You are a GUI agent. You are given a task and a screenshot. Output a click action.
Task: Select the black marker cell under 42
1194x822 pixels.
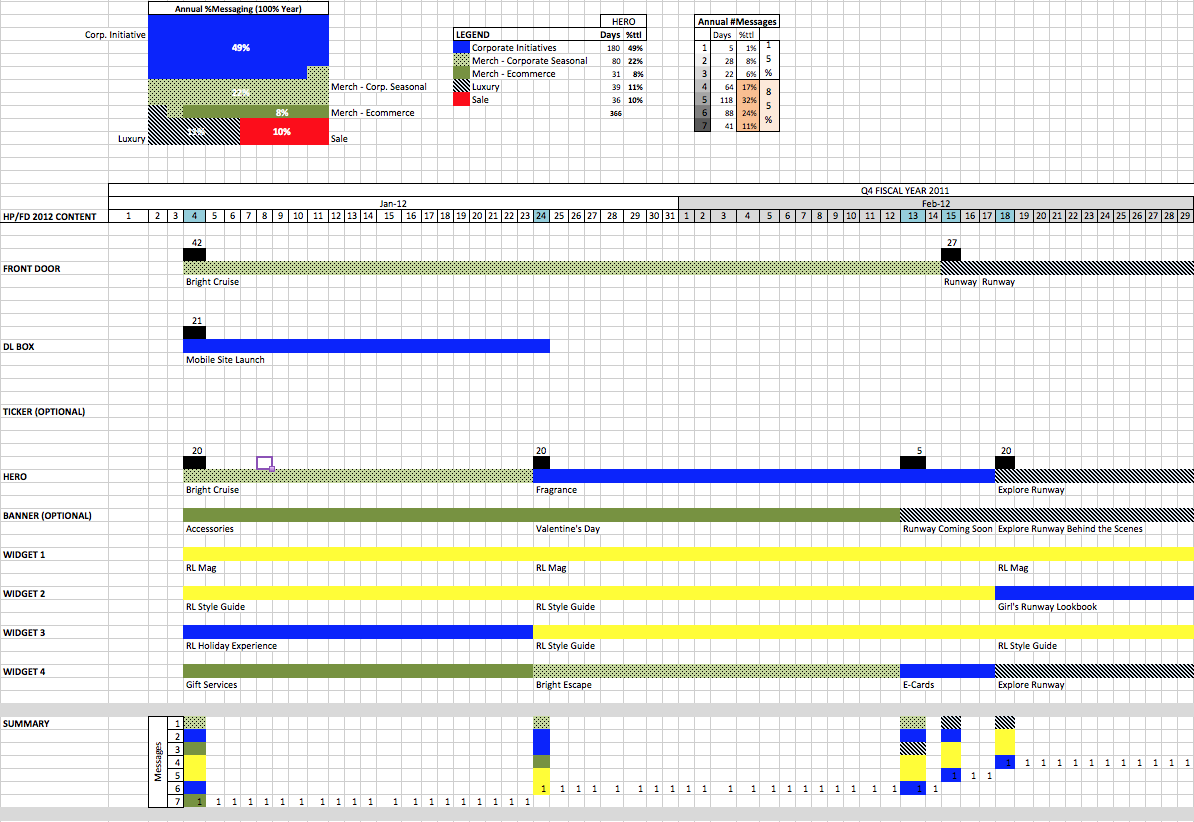[x=194, y=255]
